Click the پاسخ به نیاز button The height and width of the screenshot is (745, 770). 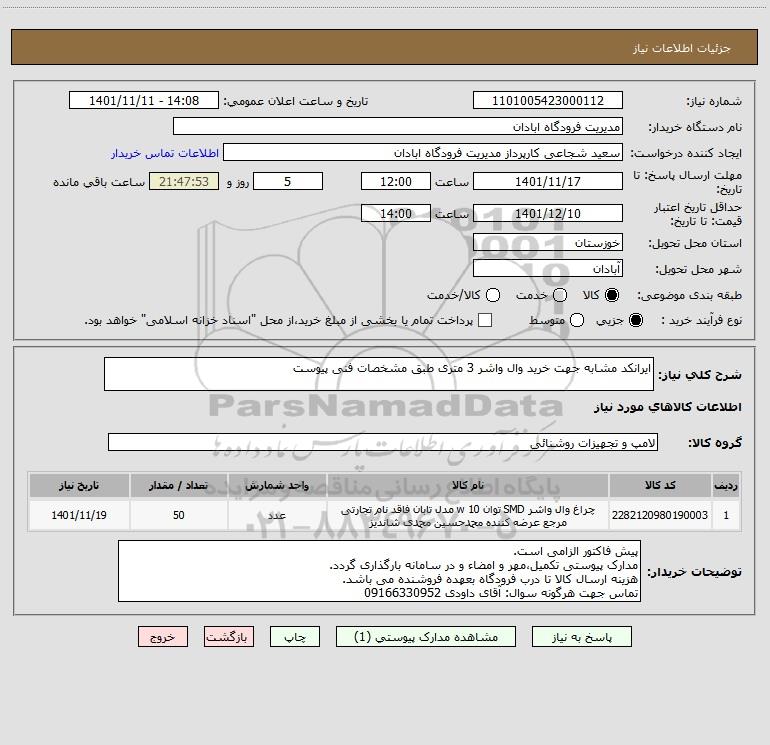tap(581, 637)
